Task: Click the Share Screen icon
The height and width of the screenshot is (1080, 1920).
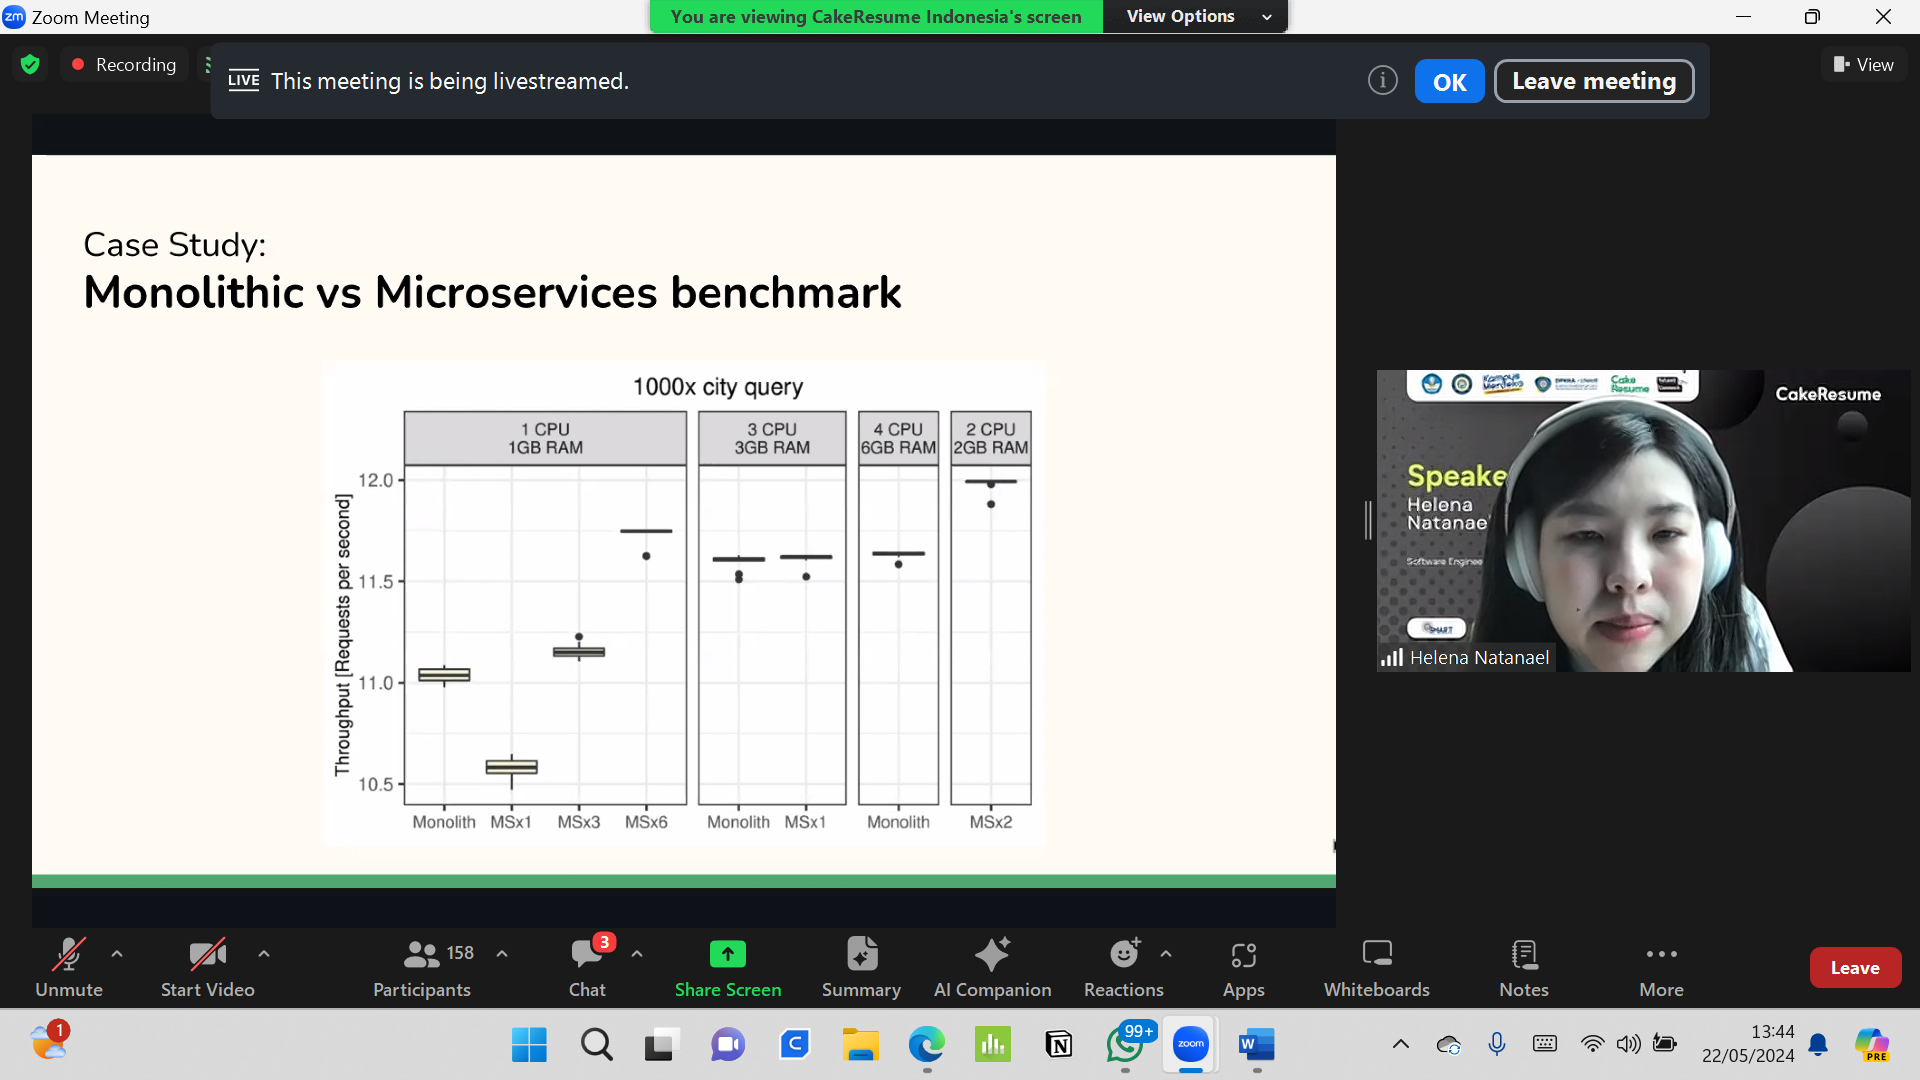Action: [x=727, y=954]
